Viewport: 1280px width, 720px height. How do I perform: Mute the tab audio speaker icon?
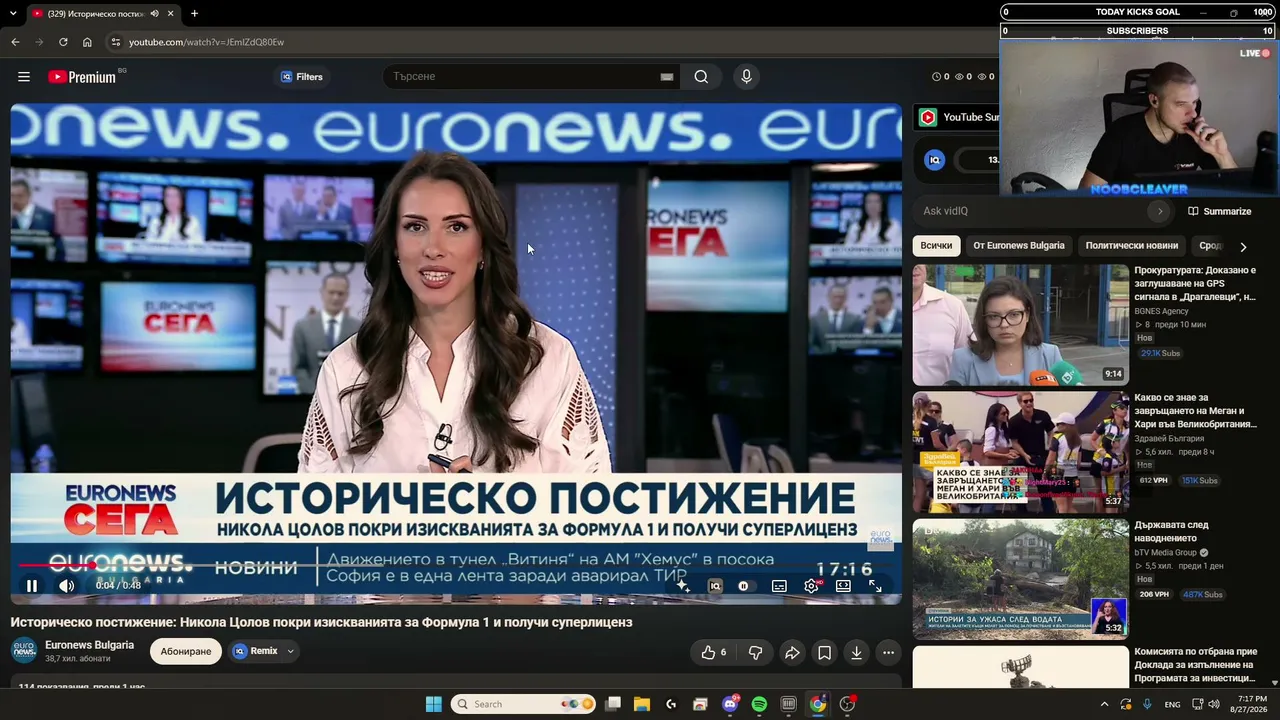coord(154,14)
